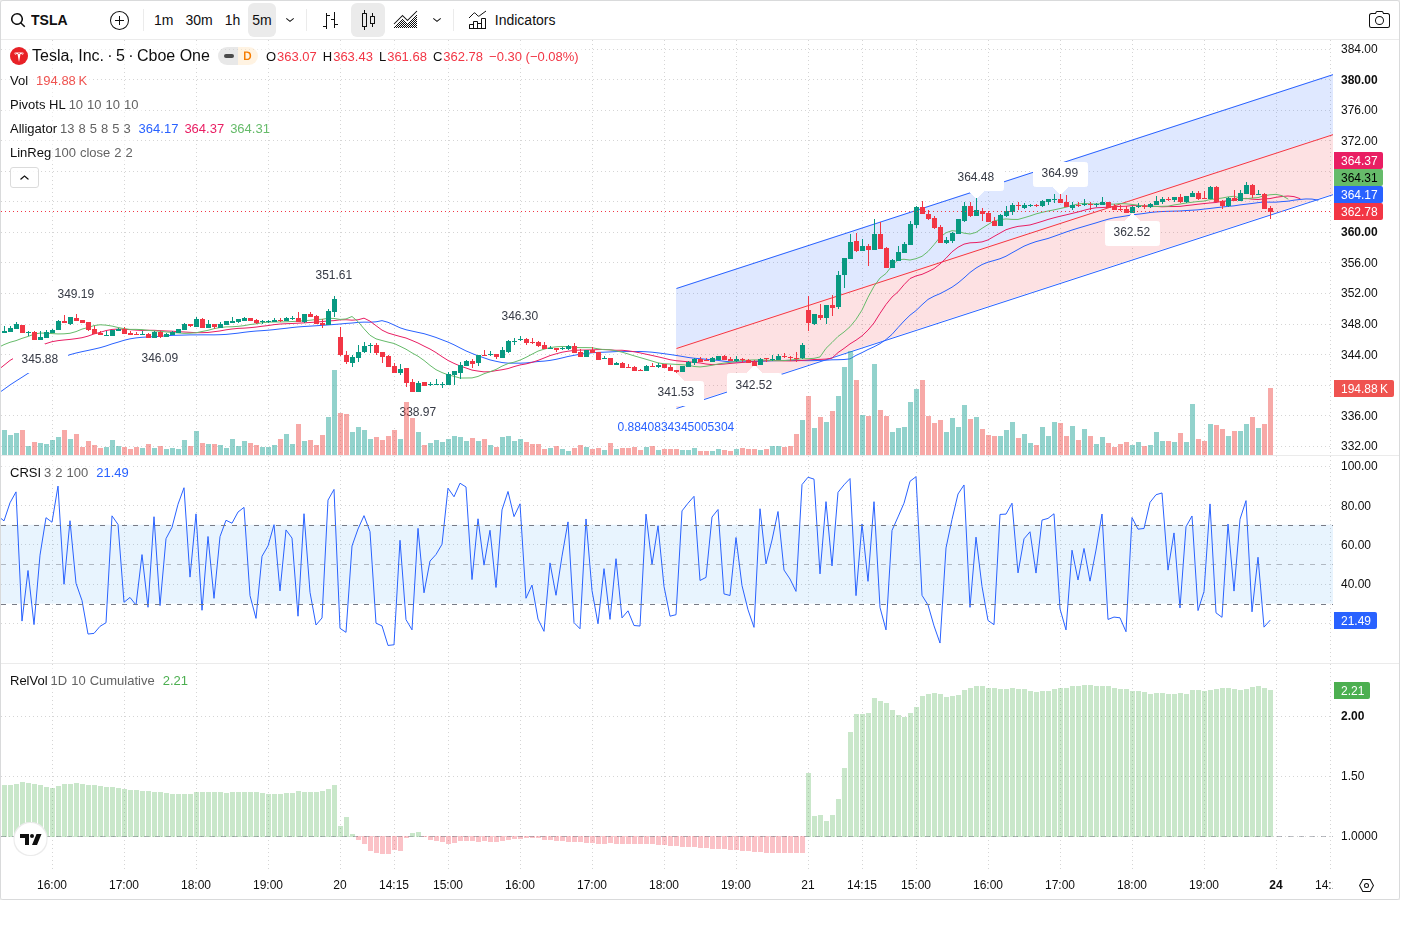This screenshot has width=1420, height=950.
Task: Click the 100.00 CRSI scale label
Action: (x=1359, y=466)
